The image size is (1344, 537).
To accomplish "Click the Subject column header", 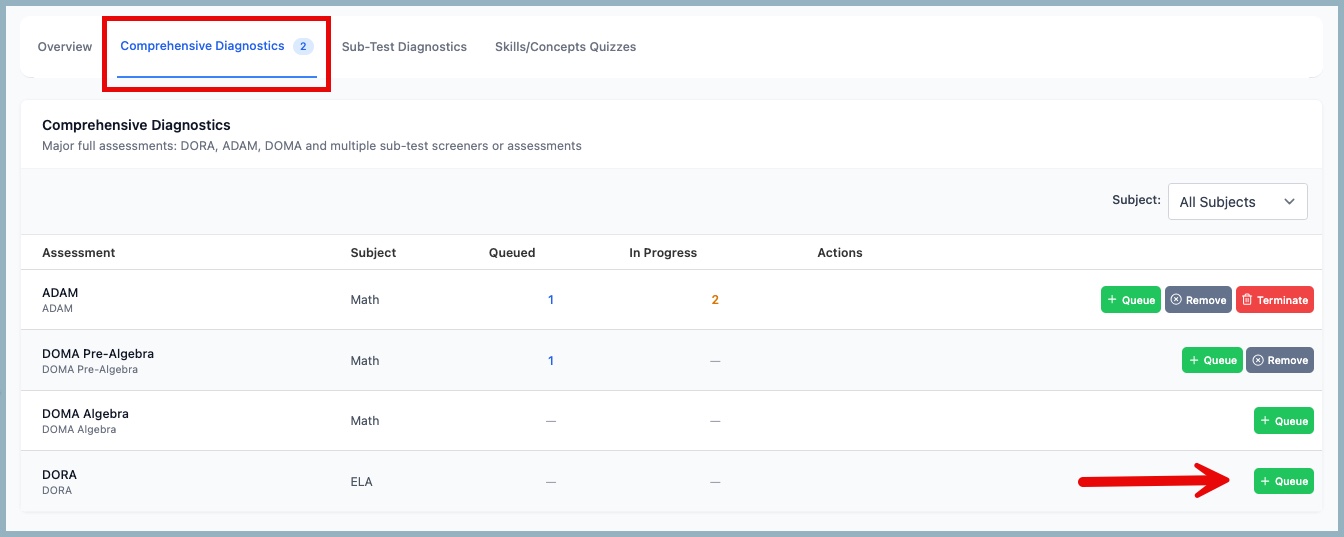I will [373, 253].
